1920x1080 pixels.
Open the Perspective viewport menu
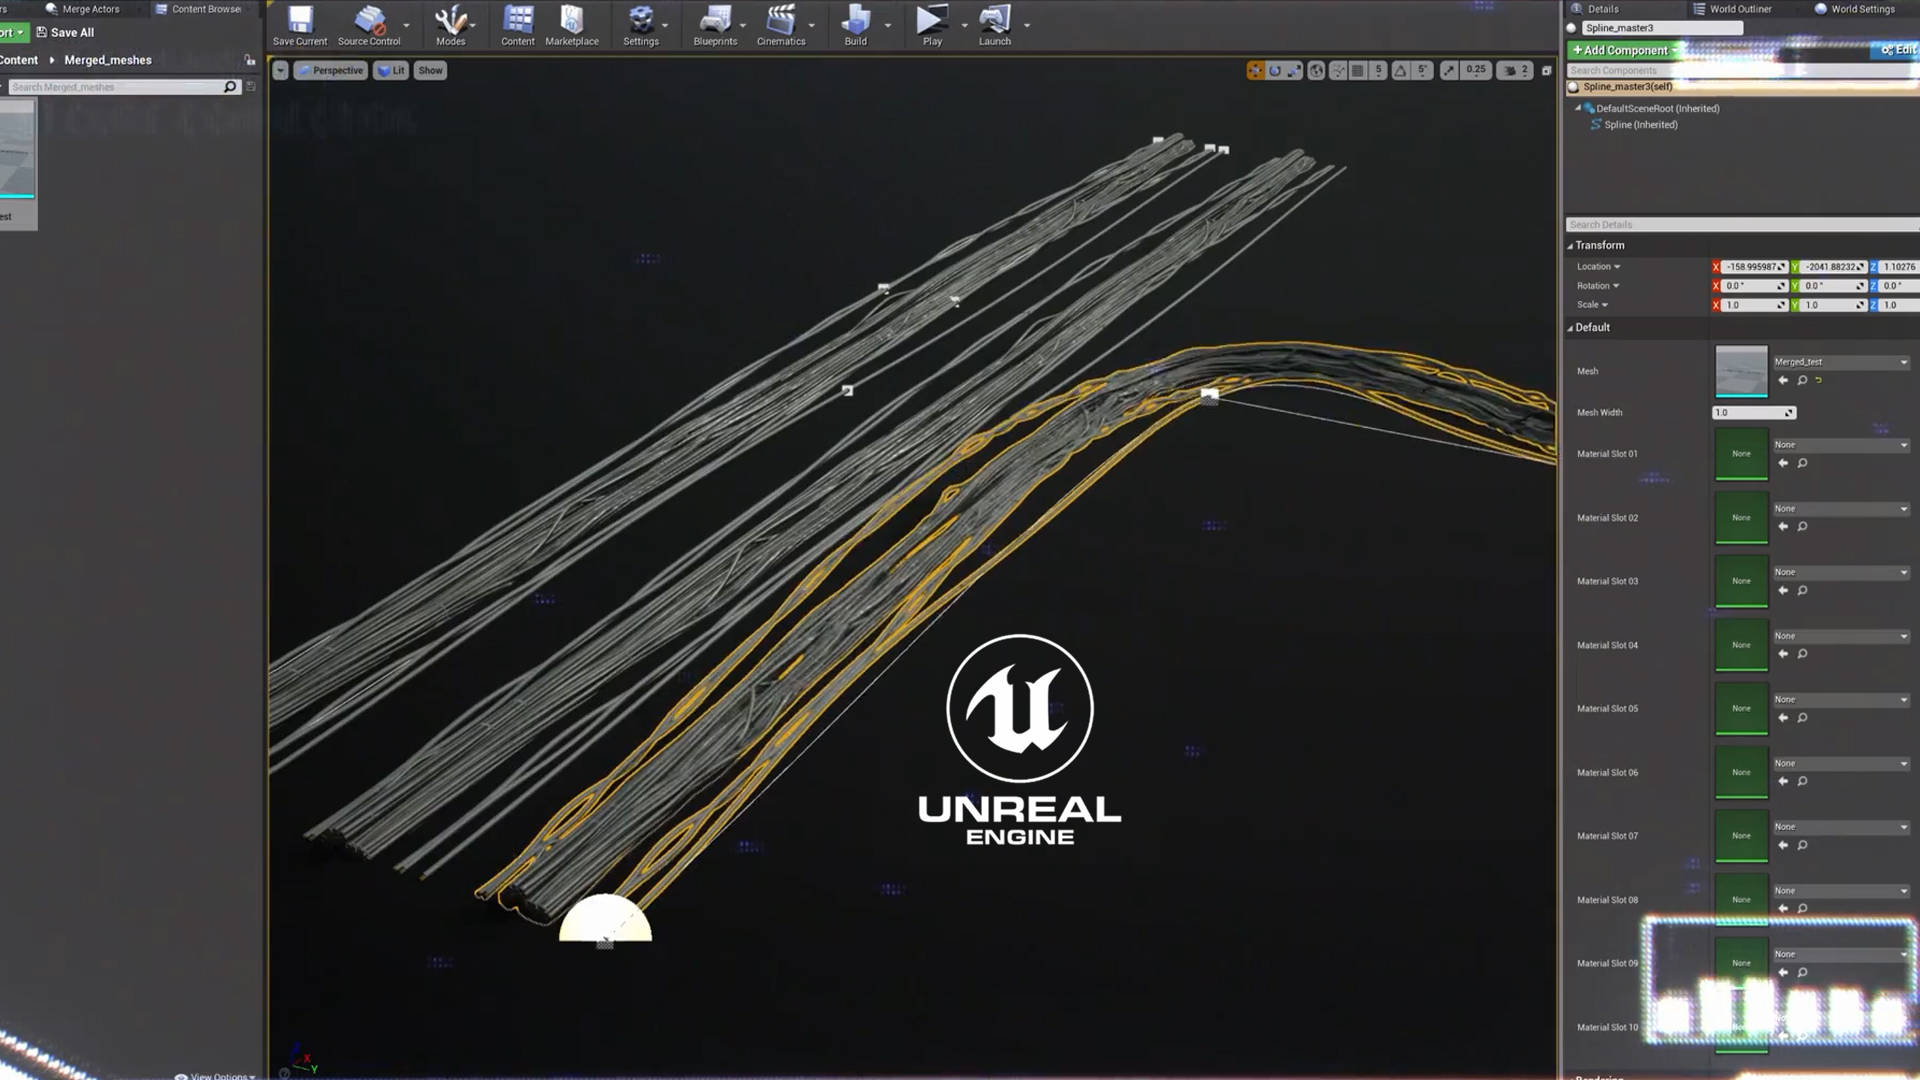(329, 70)
